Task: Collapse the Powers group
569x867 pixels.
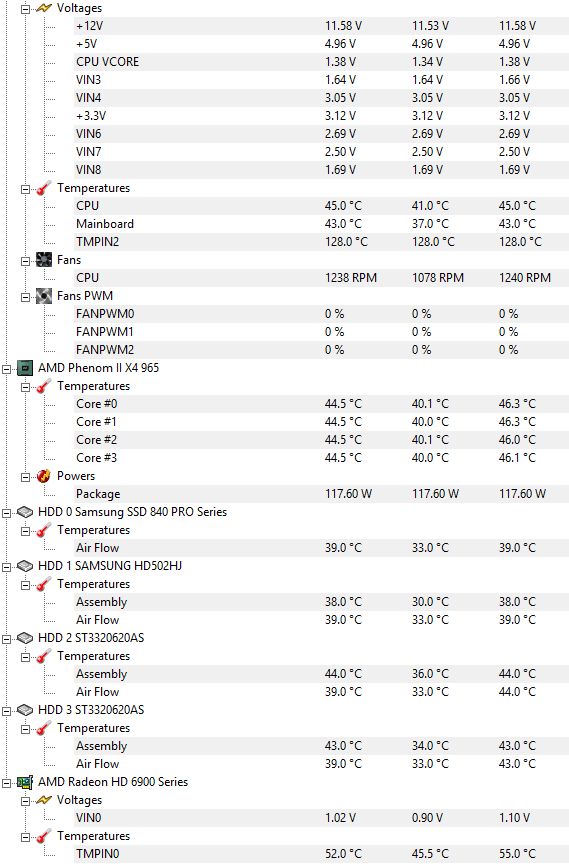Action: click(25, 477)
